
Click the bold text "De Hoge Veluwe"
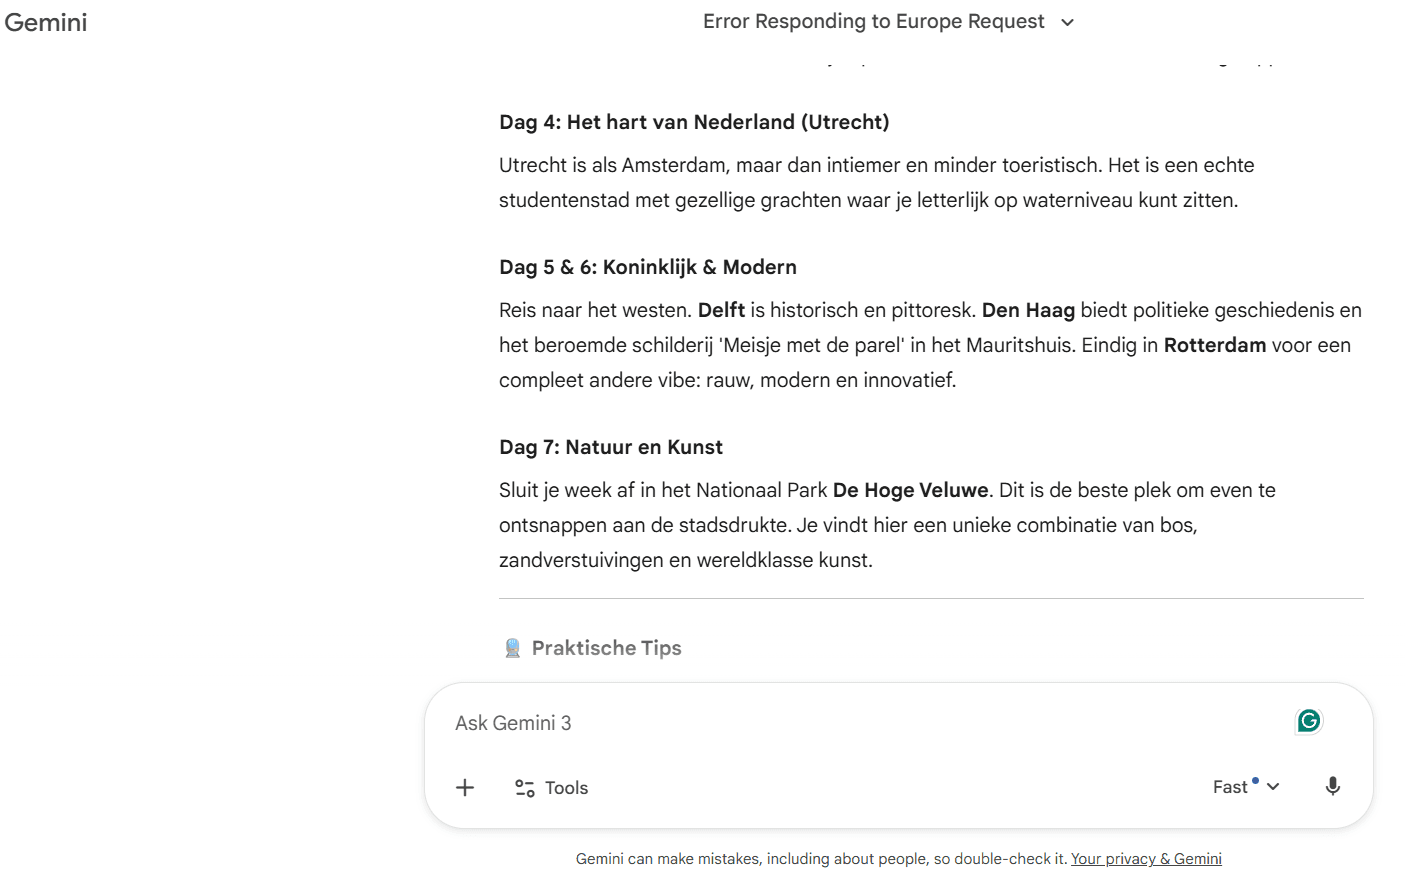tap(910, 490)
